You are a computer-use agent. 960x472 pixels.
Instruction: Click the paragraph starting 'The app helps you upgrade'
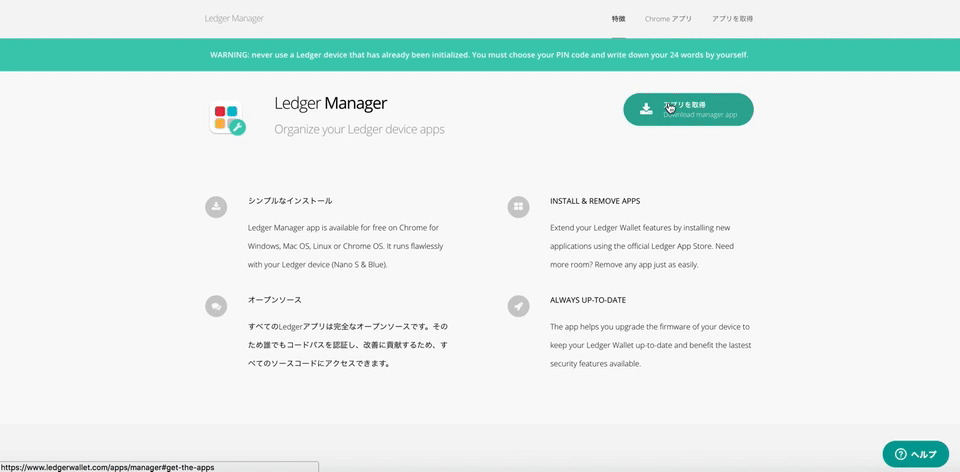[x=651, y=345]
